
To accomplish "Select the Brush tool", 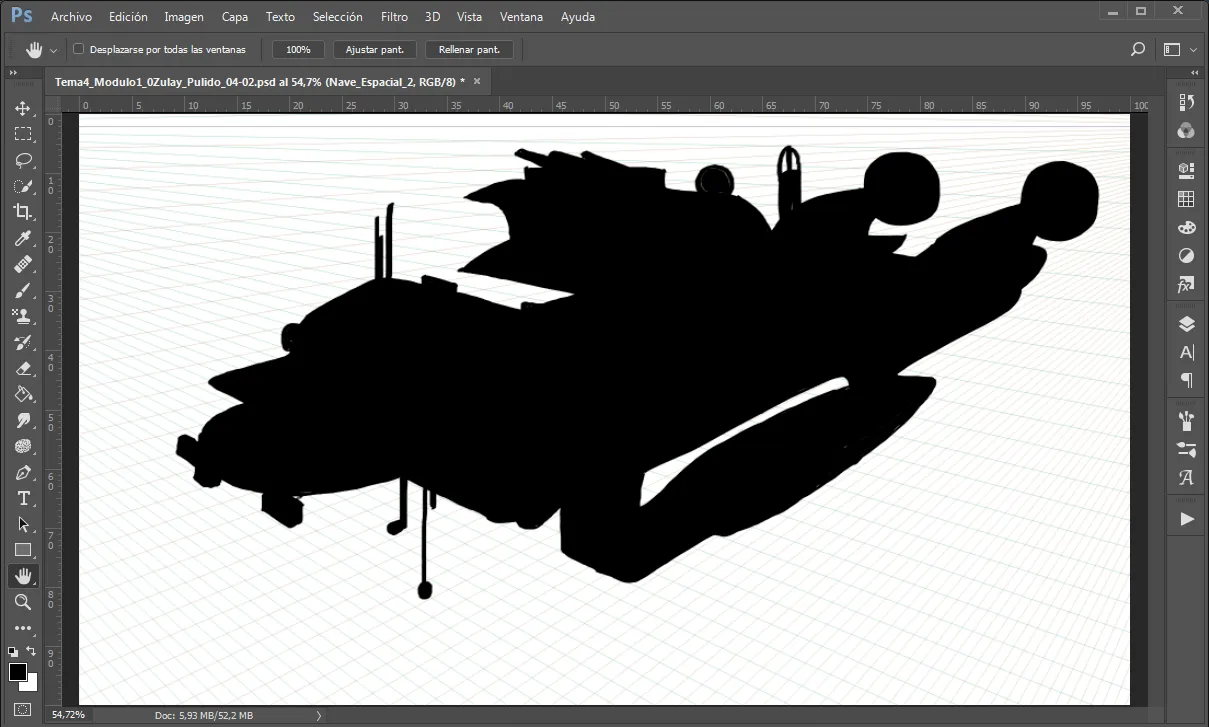I will tap(23, 290).
